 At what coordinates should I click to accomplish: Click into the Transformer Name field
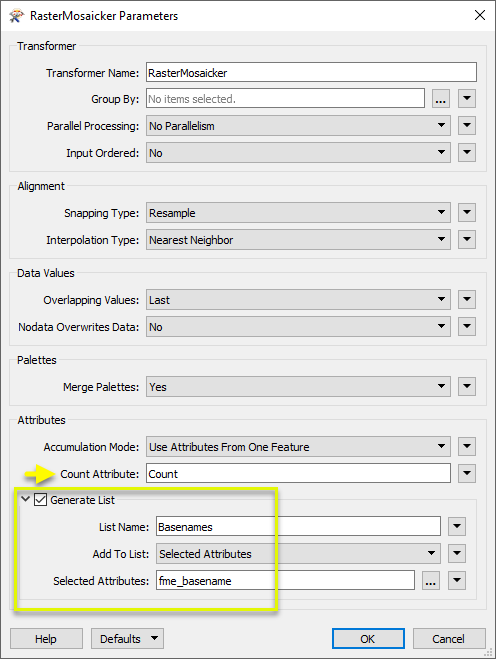311,72
